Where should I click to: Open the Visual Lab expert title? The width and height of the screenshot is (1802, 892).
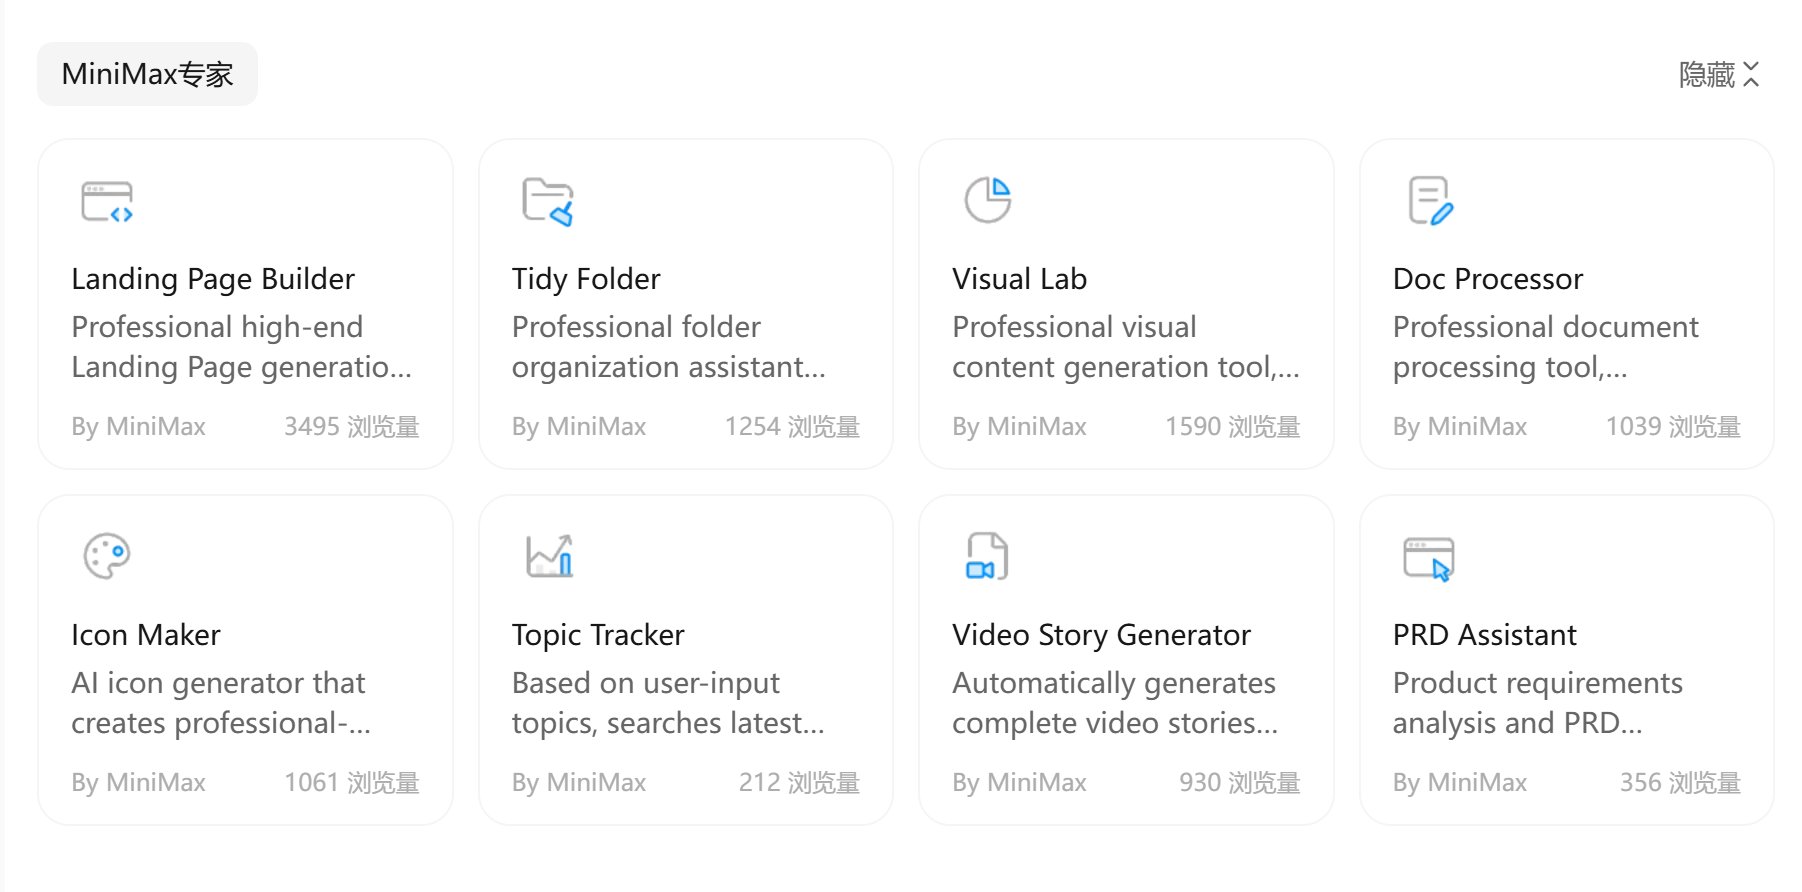coord(1019,279)
